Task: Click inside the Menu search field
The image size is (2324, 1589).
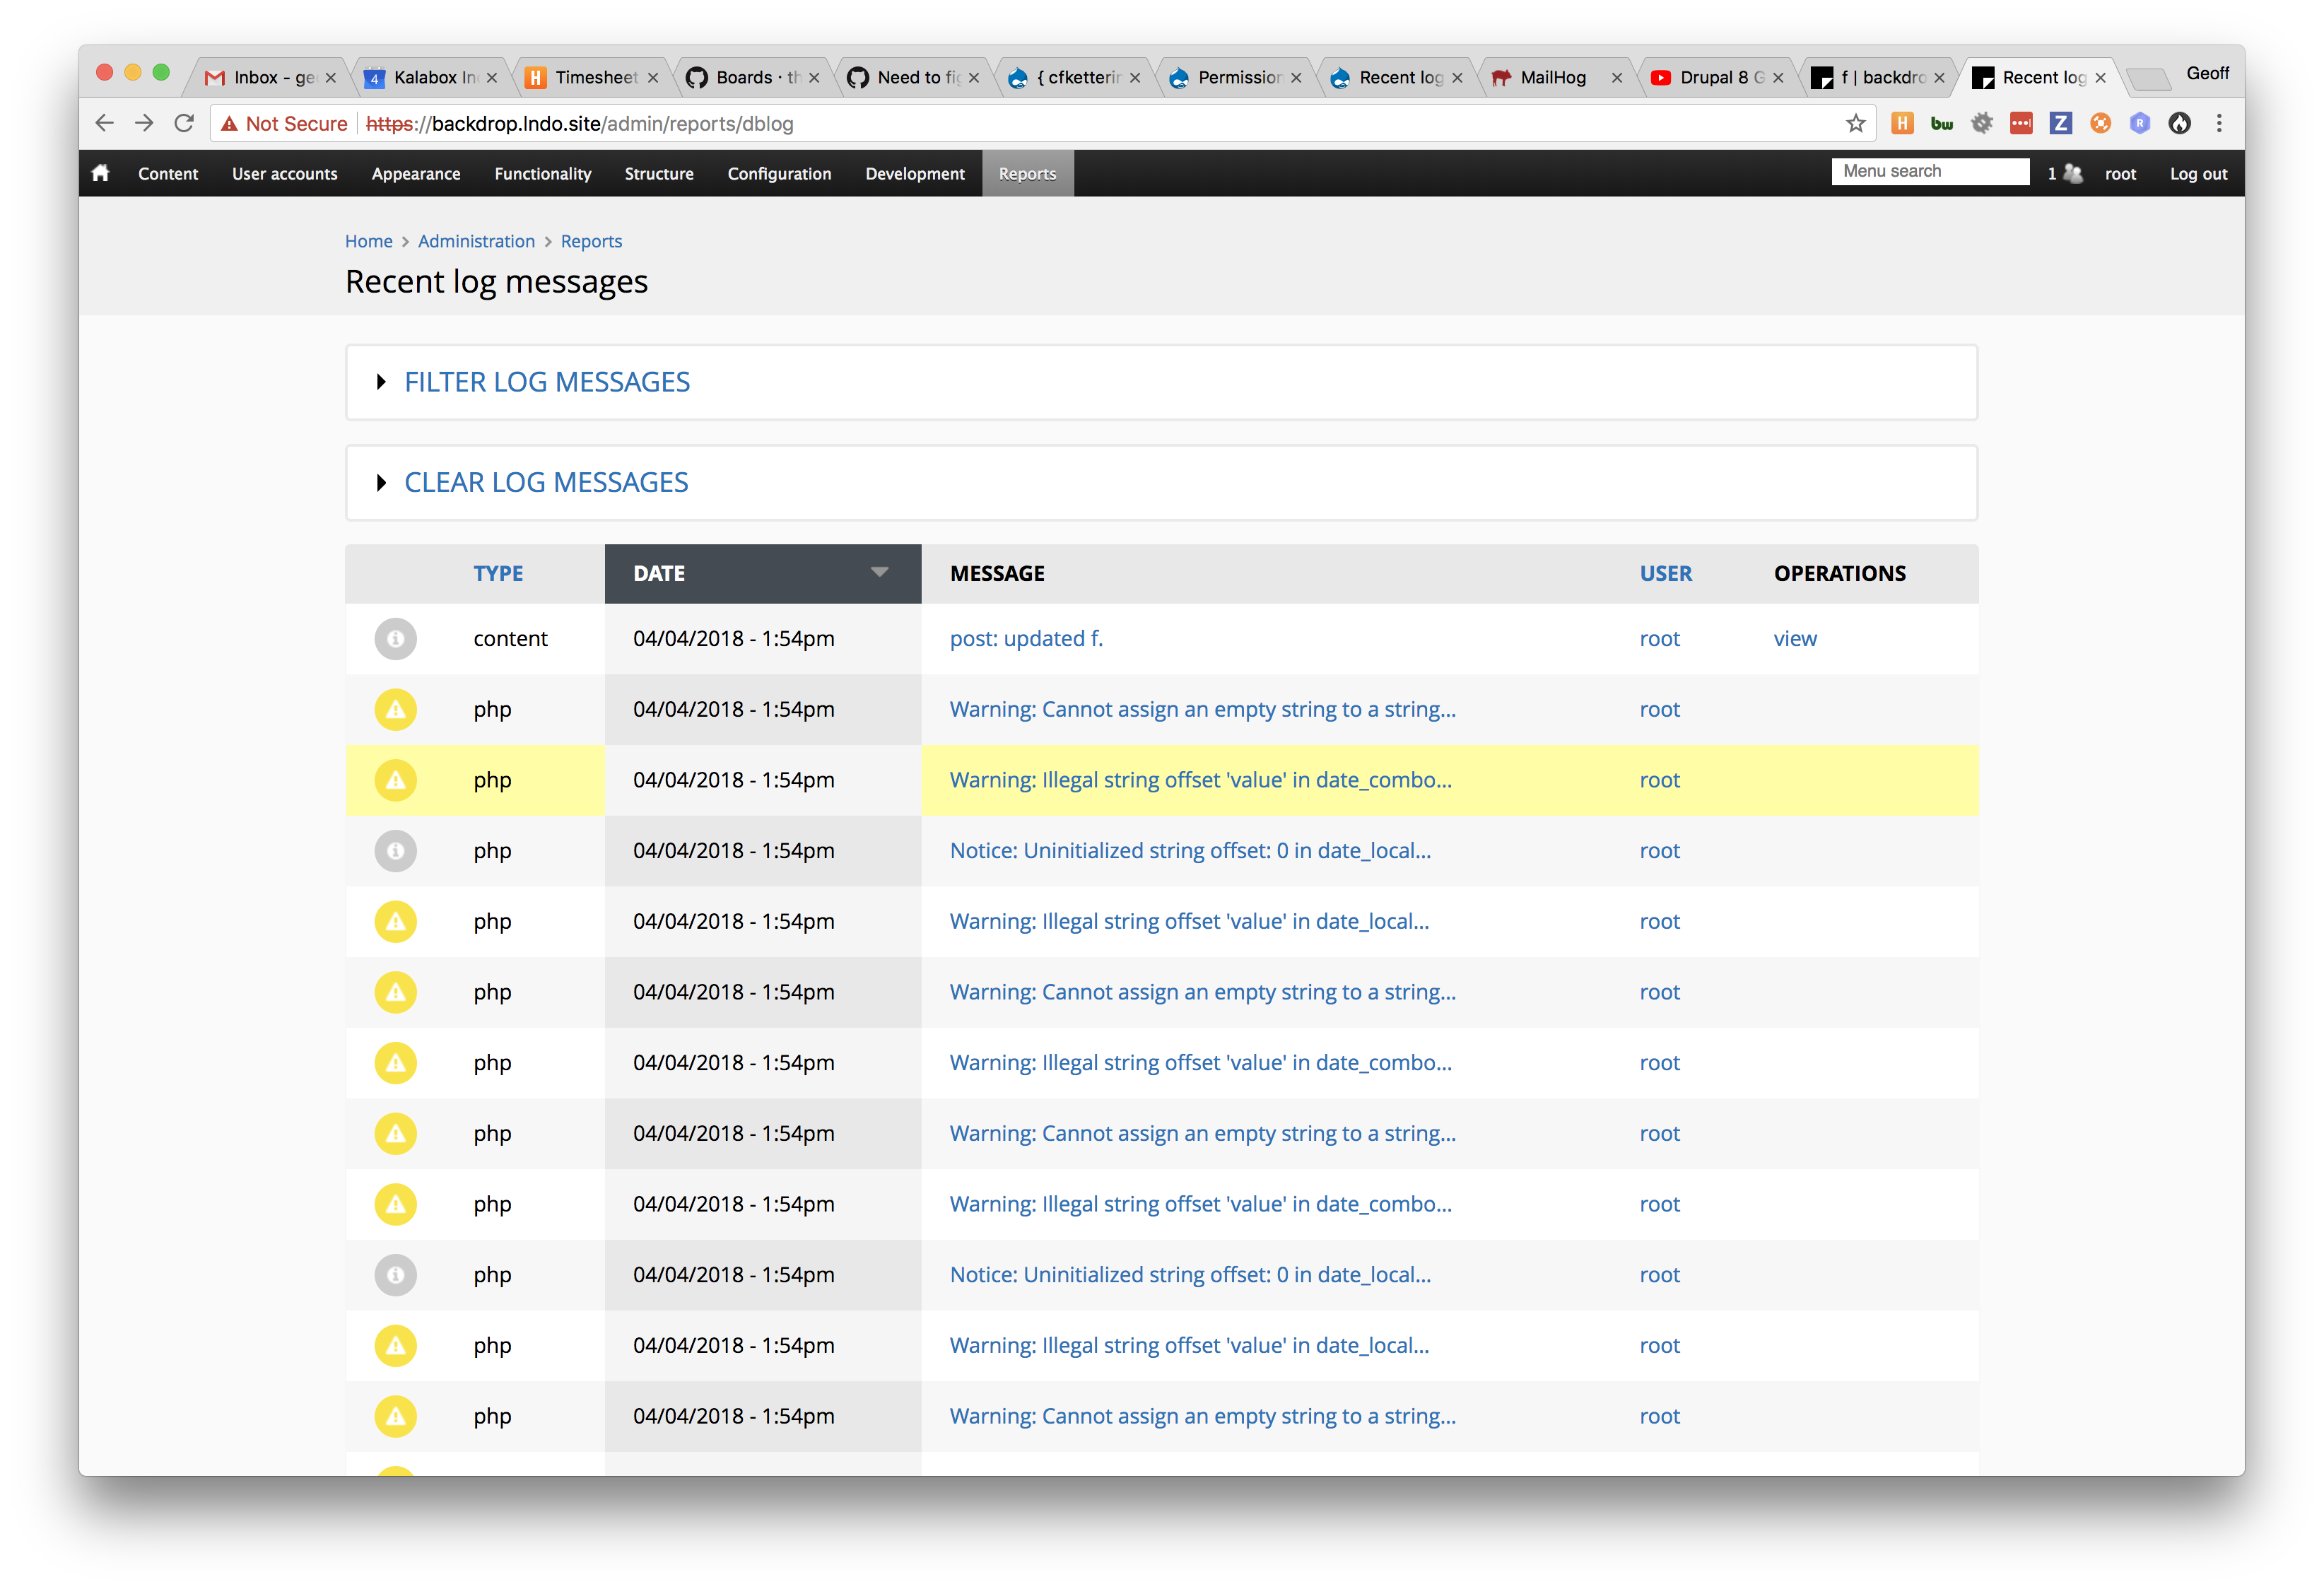Action: coord(1930,170)
